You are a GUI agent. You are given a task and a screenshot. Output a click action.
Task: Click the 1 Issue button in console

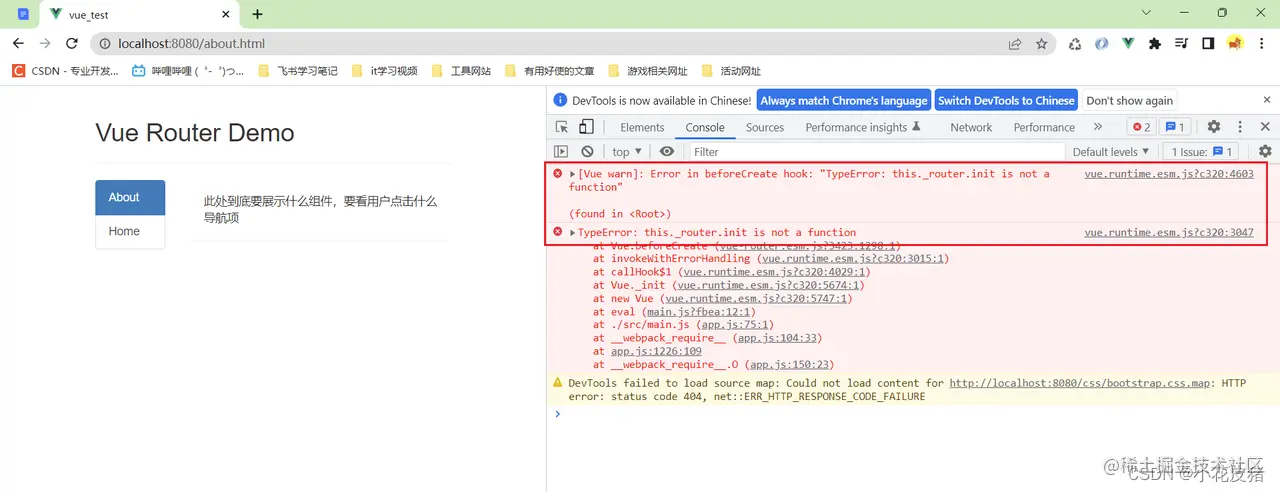(1201, 152)
